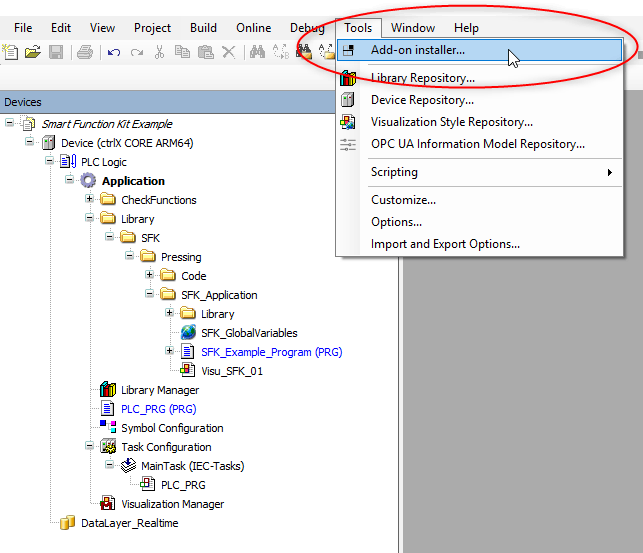Expand the CheckFunctions folder

pyautogui.click(x=89, y=199)
